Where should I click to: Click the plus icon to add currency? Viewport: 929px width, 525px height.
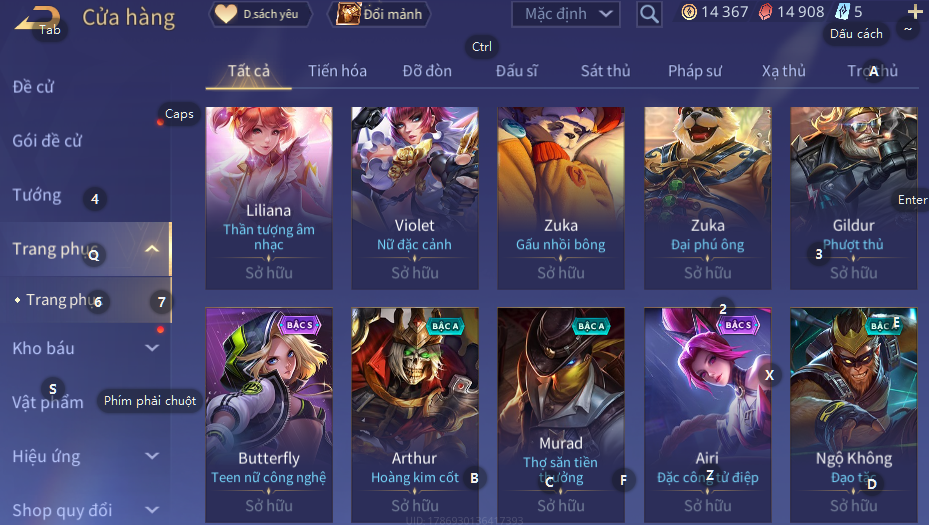pos(914,11)
